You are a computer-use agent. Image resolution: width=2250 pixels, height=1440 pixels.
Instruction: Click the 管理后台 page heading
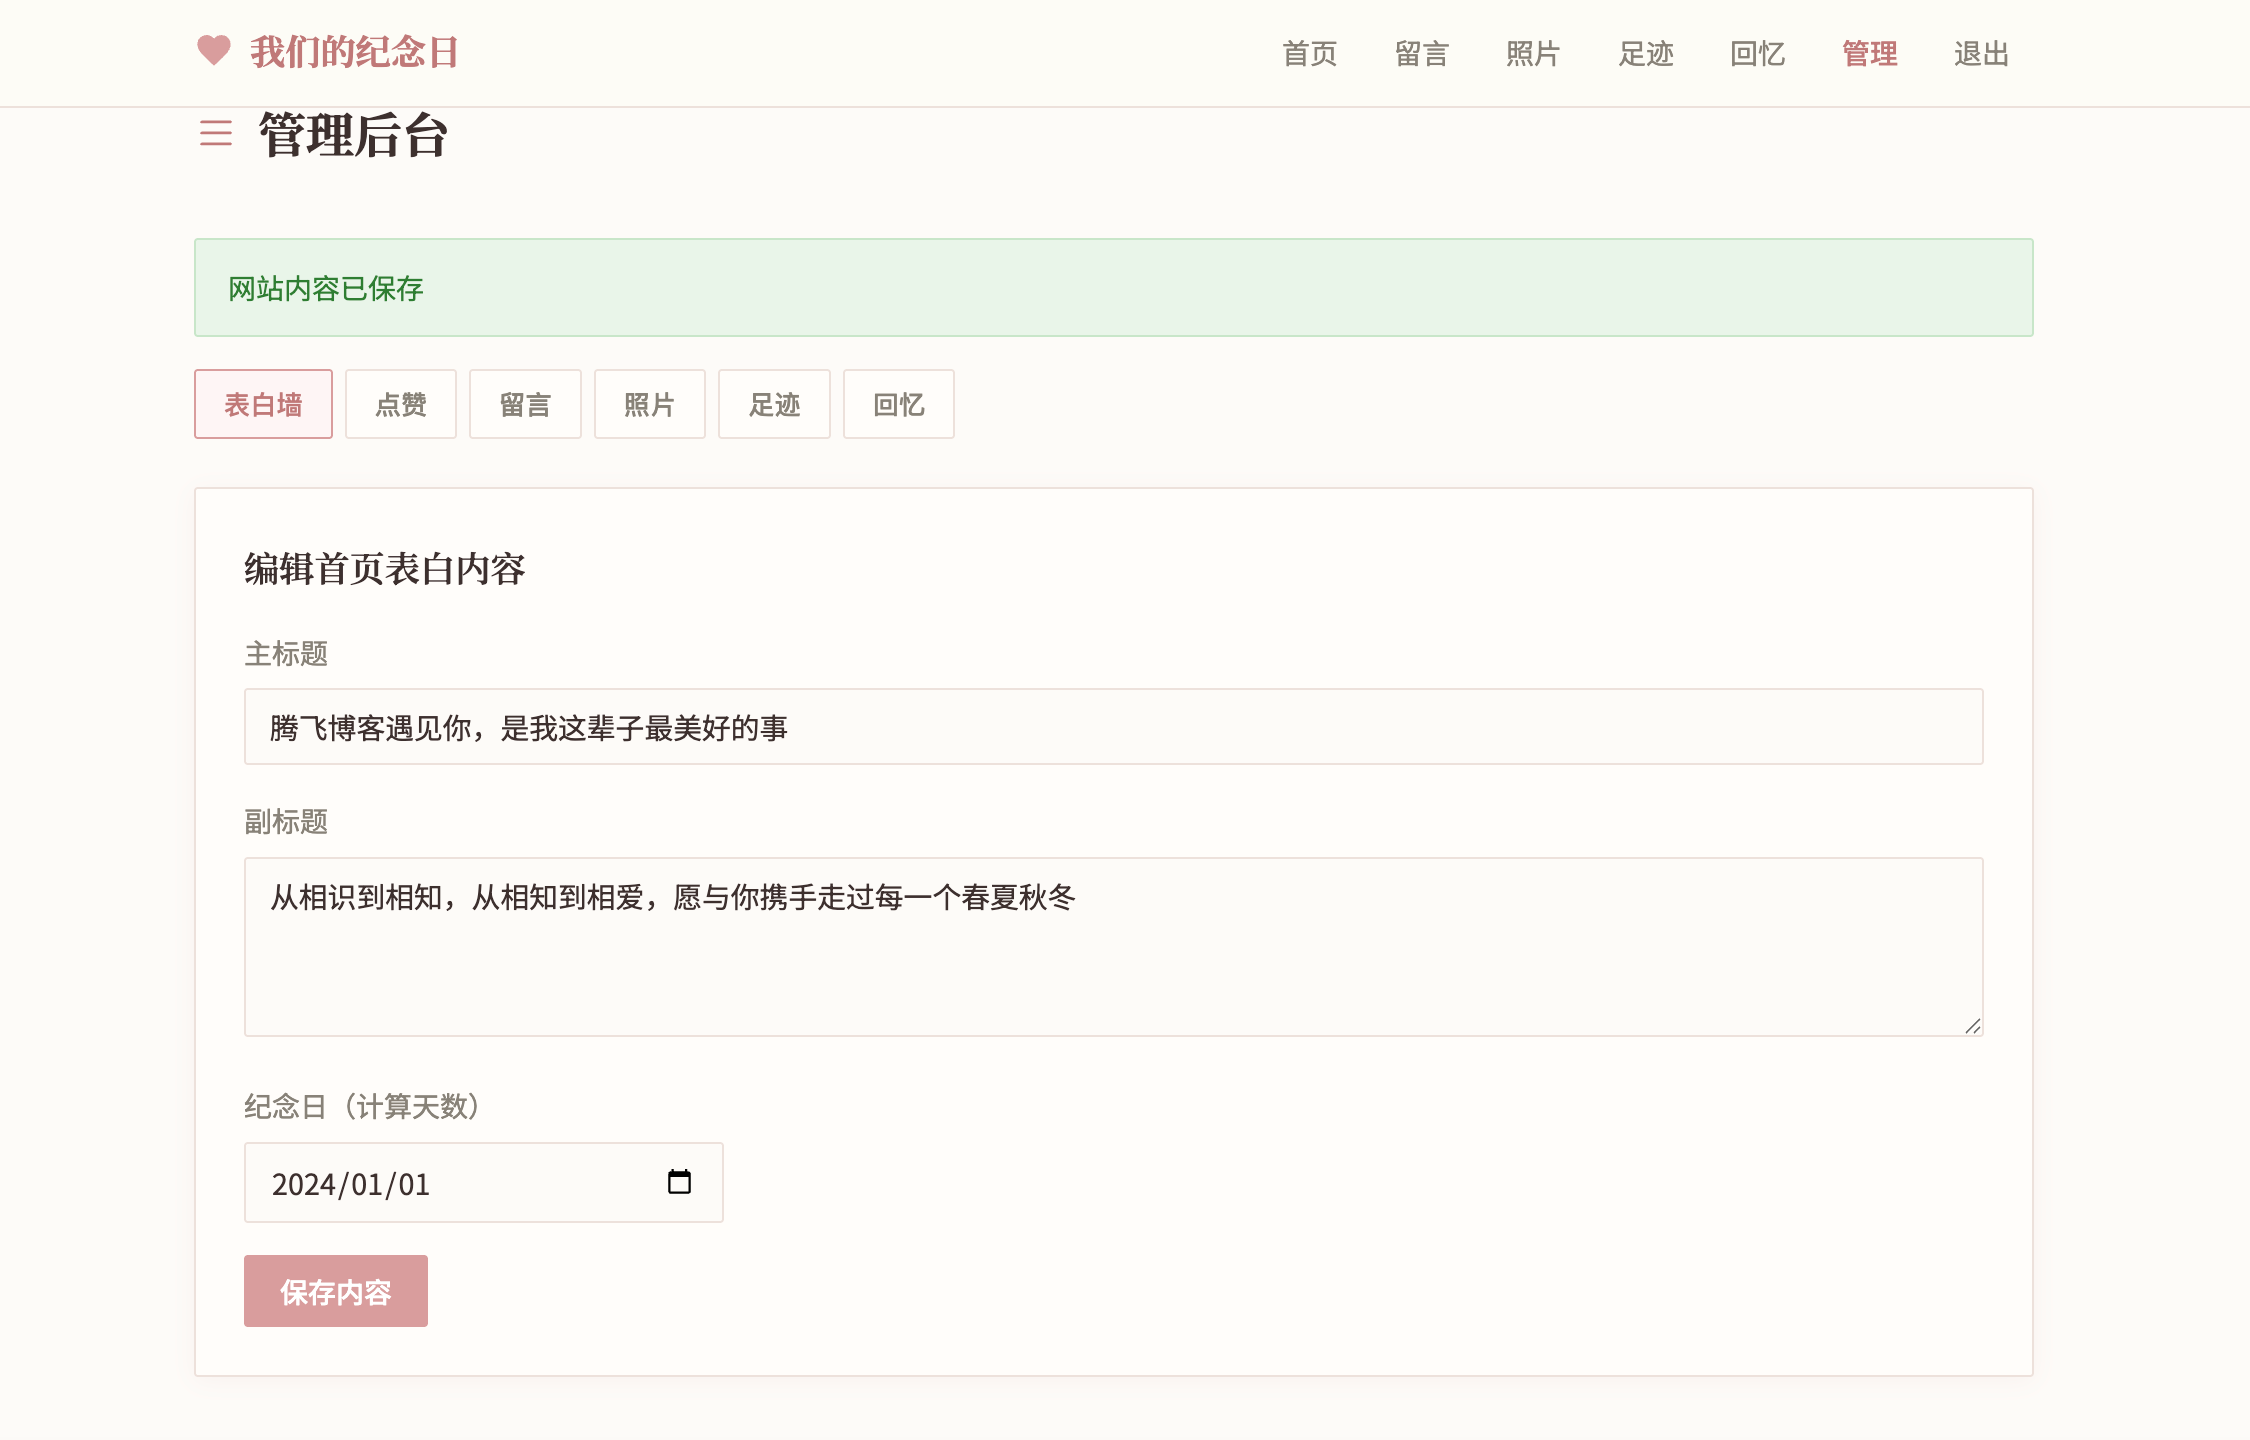tap(354, 135)
